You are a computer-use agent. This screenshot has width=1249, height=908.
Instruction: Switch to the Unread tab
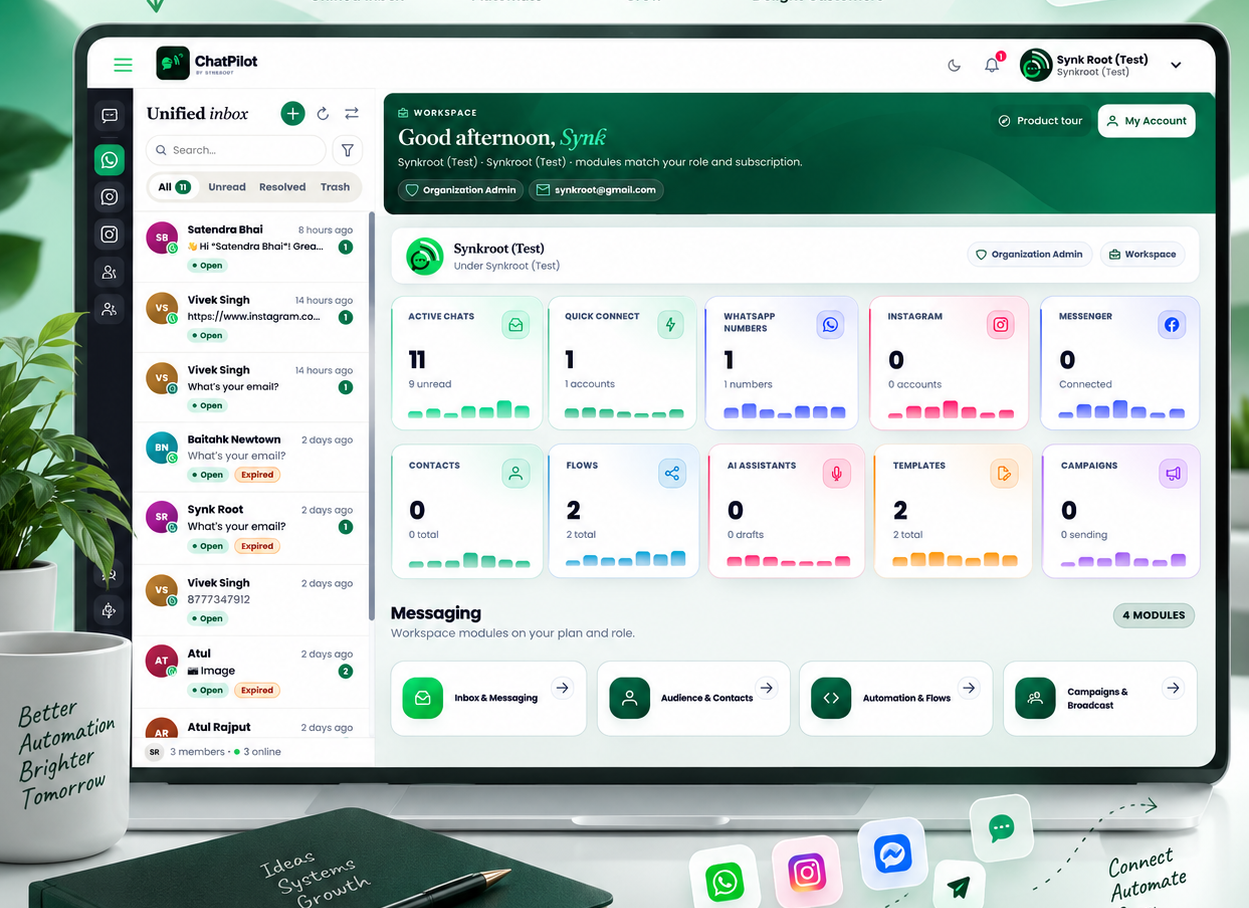[227, 187]
